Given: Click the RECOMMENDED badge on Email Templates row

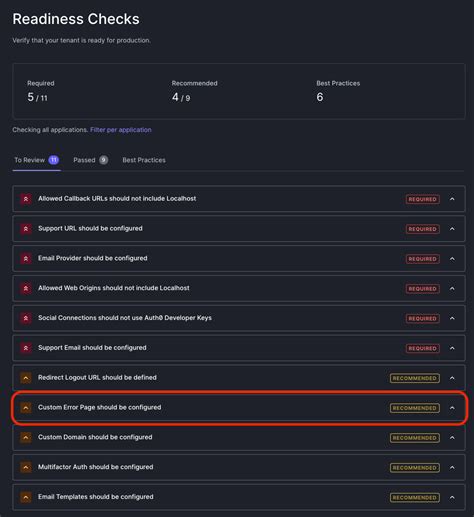Looking at the screenshot, I should coord(414,498).
